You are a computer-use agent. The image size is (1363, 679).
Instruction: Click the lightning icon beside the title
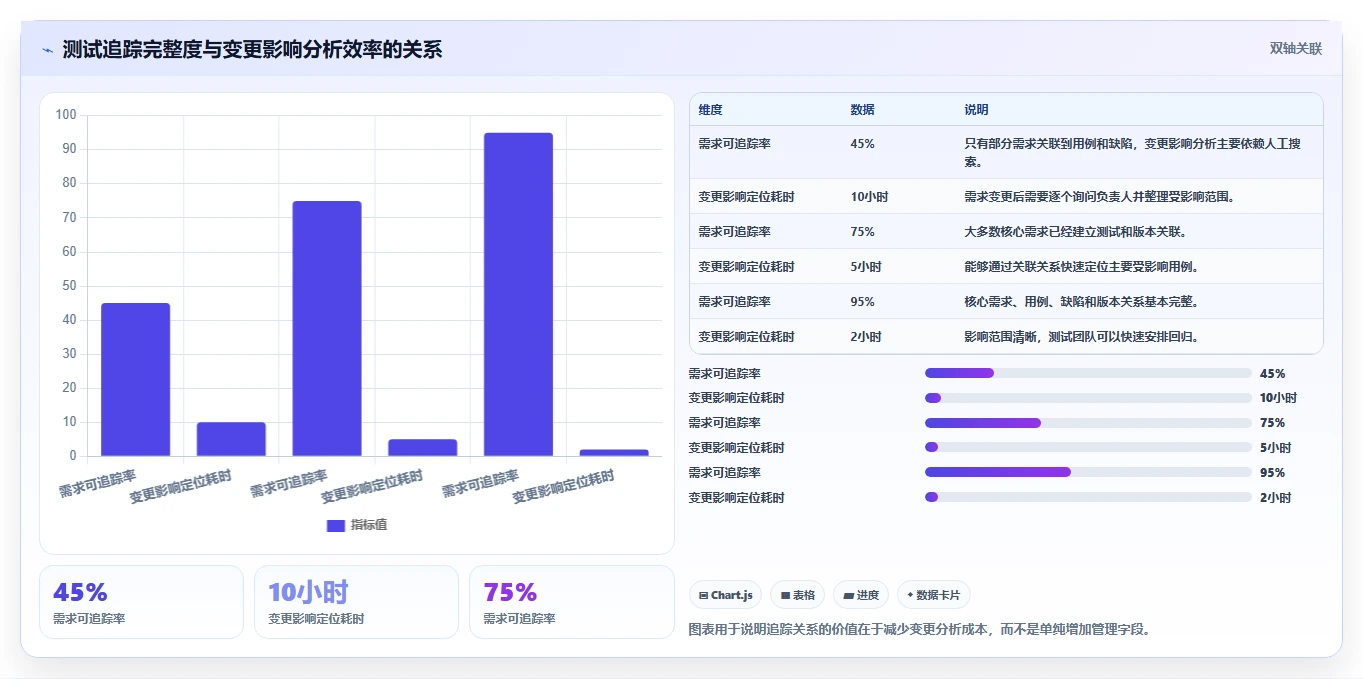click(47, 50)
